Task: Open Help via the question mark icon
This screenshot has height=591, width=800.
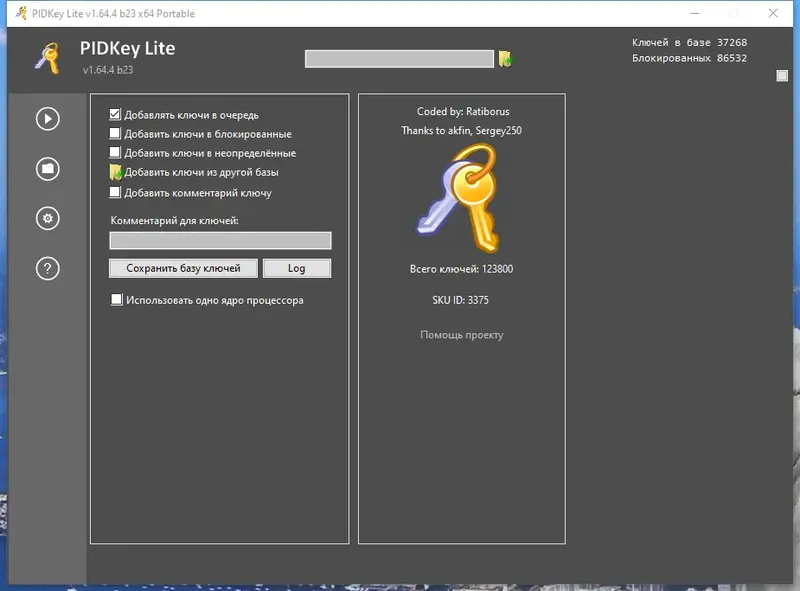Action: click(x=46, y=268)
